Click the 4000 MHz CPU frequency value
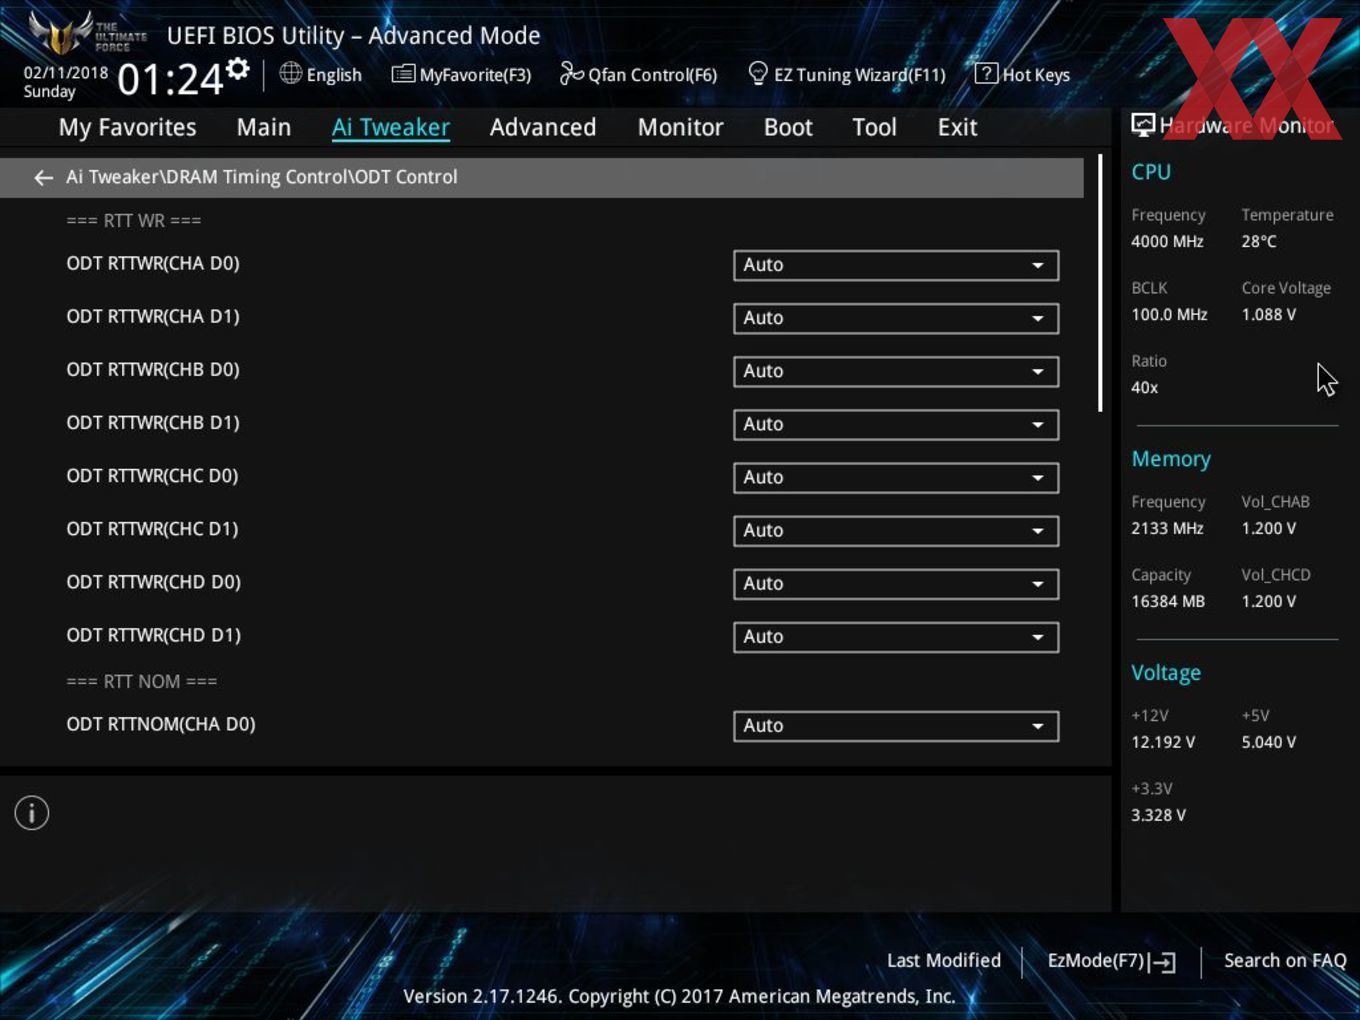Screen dimensions: 1360x1020 pos(1167,241)
